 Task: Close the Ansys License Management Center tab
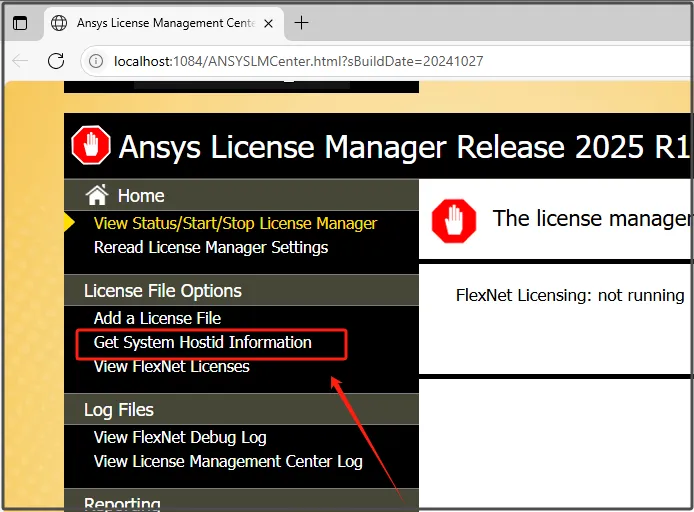click(x=268, y=23)
